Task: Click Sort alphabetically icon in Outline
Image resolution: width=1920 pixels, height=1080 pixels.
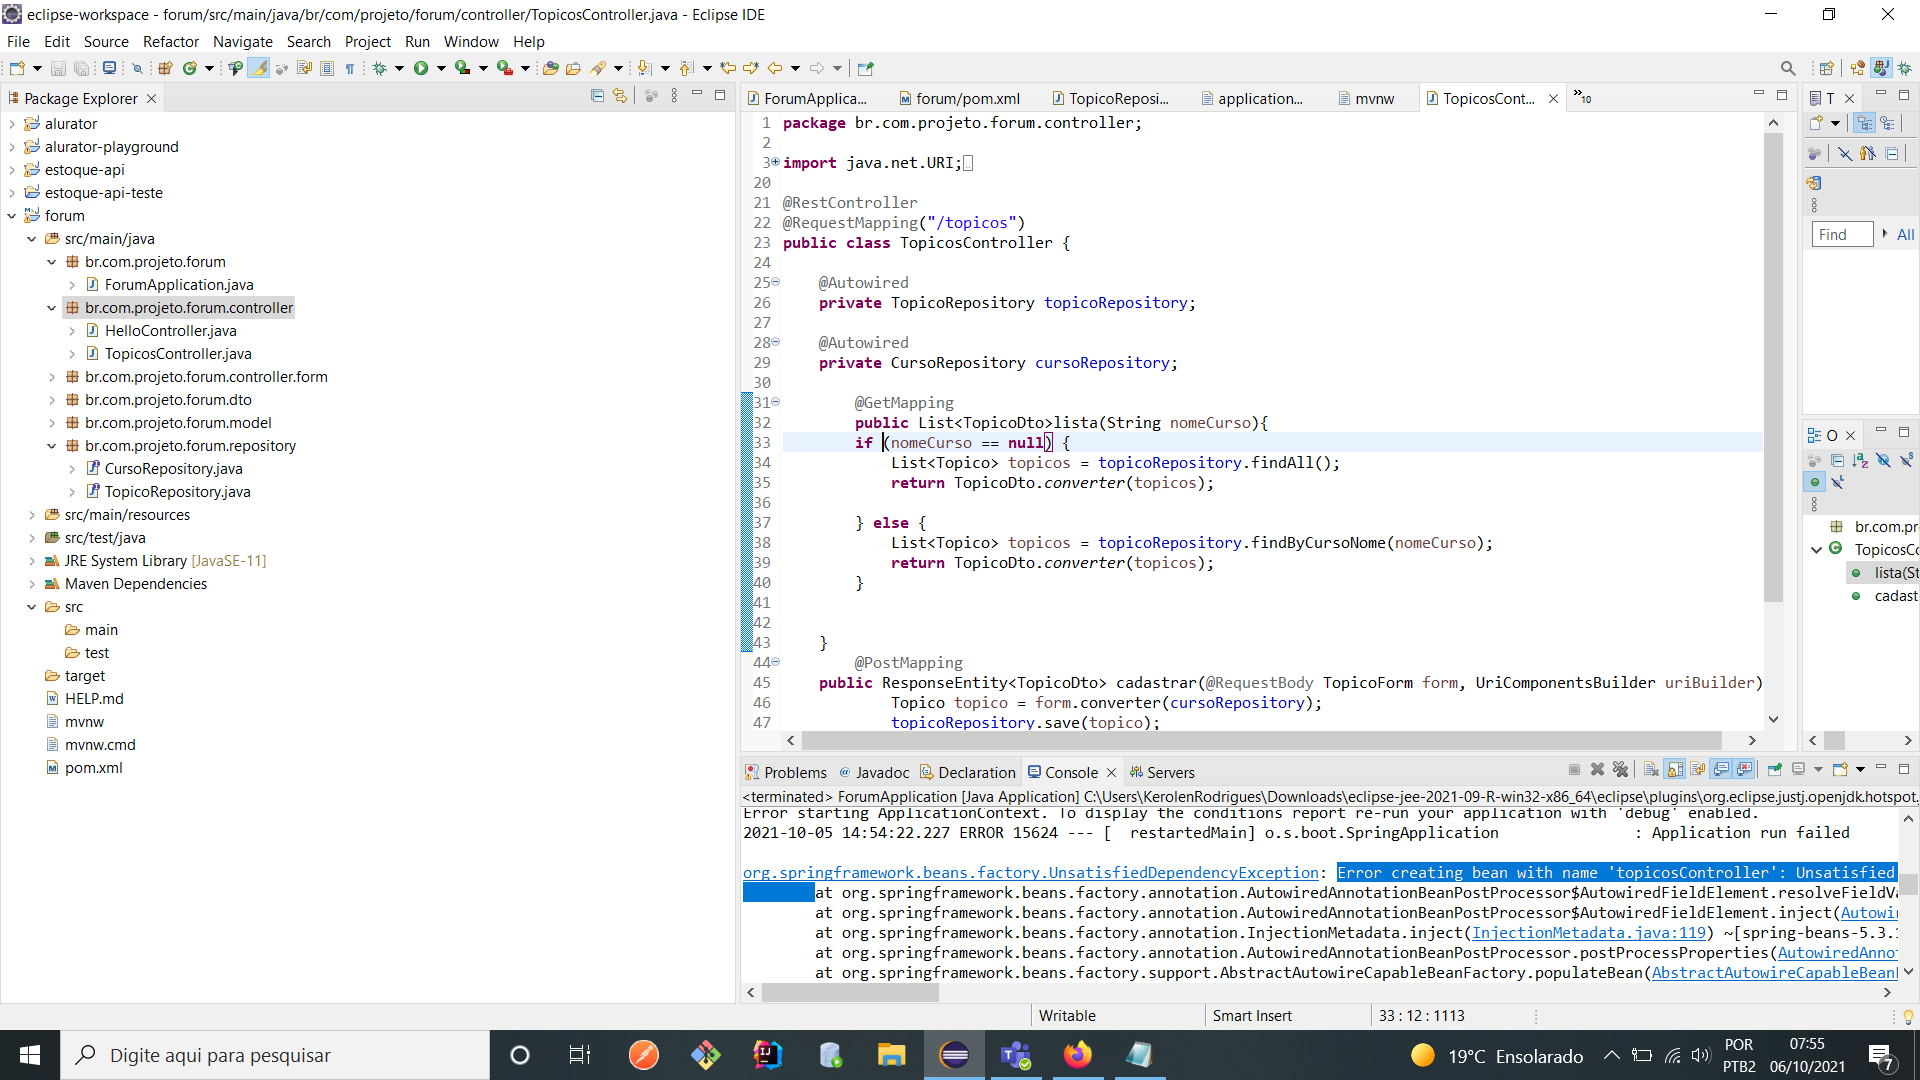Action: point(1860,460)
